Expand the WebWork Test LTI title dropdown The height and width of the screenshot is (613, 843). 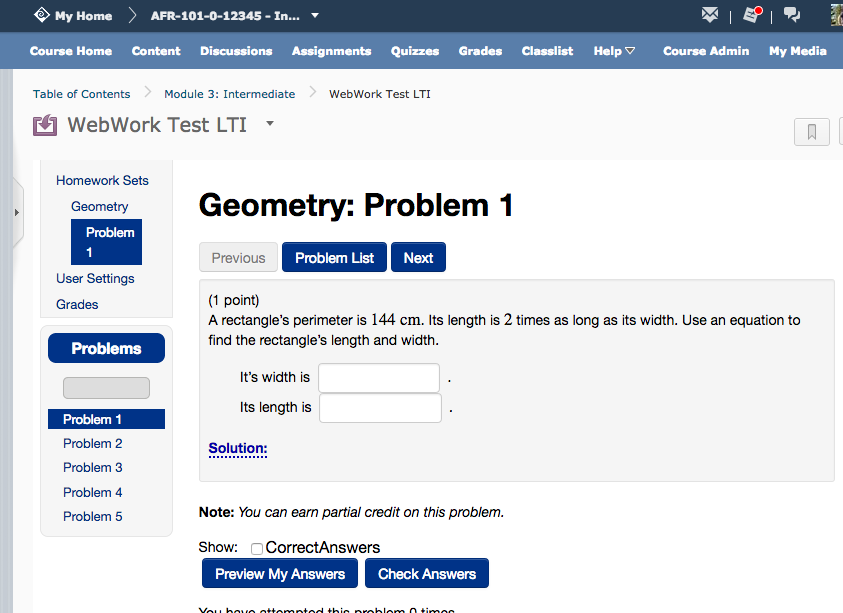pos(270,124)
